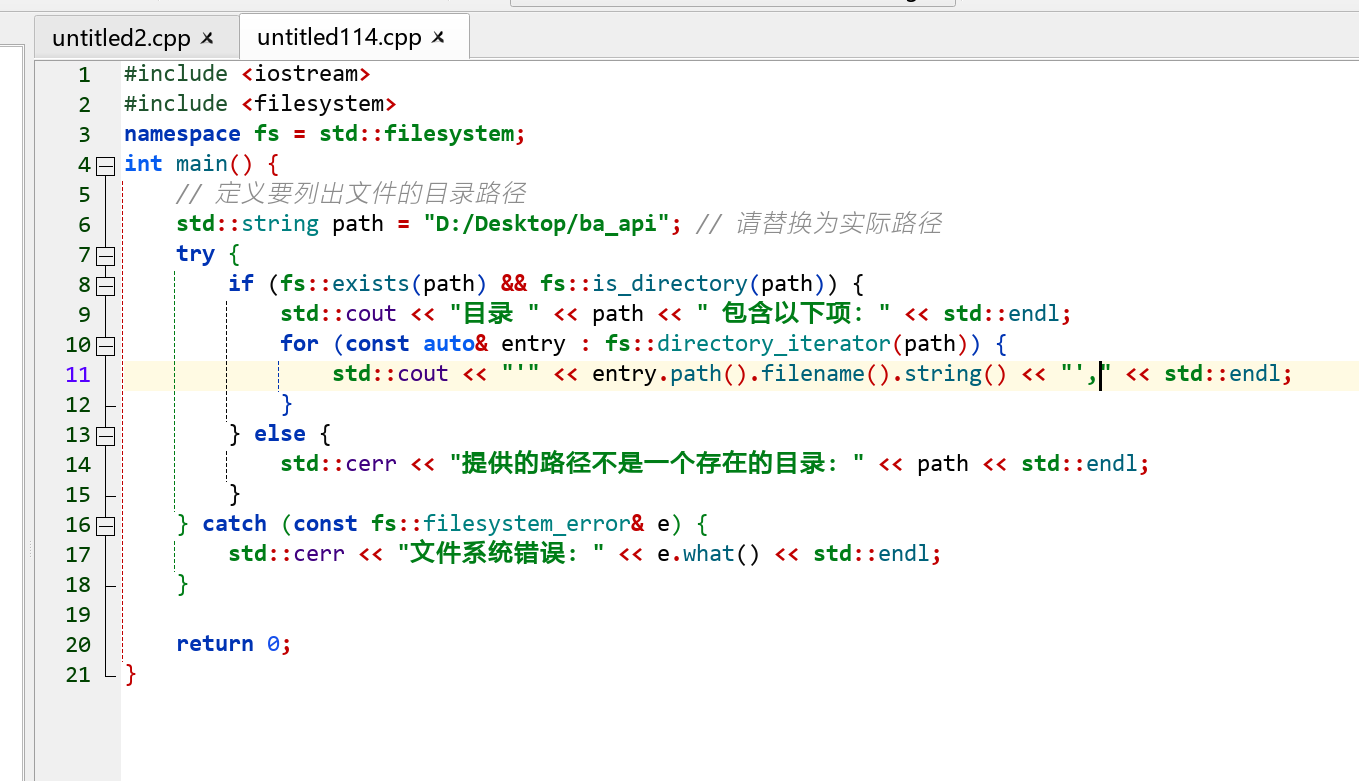Collapse the if statement code fold
Screen dimensions: 1359x781
click(x=106, y=284)
